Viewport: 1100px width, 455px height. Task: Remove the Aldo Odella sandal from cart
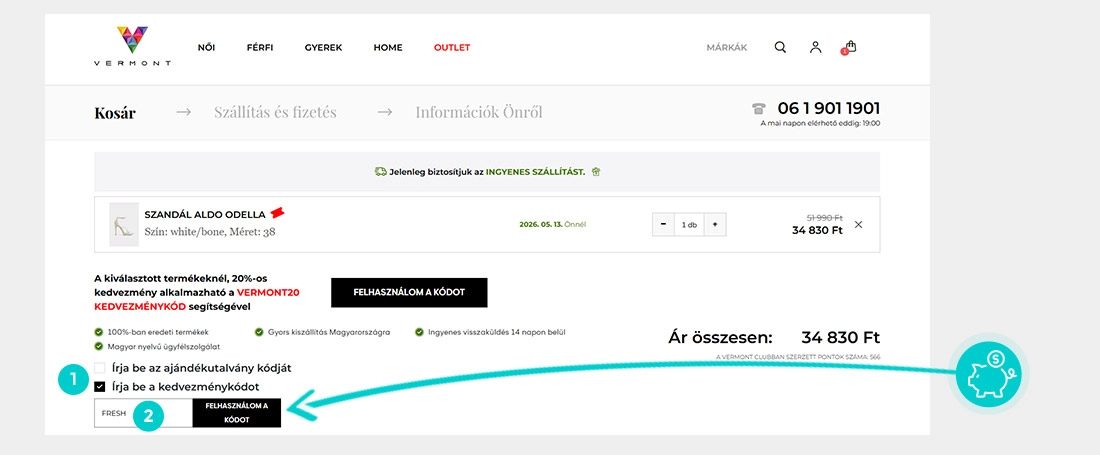click(x=859, y=224)
